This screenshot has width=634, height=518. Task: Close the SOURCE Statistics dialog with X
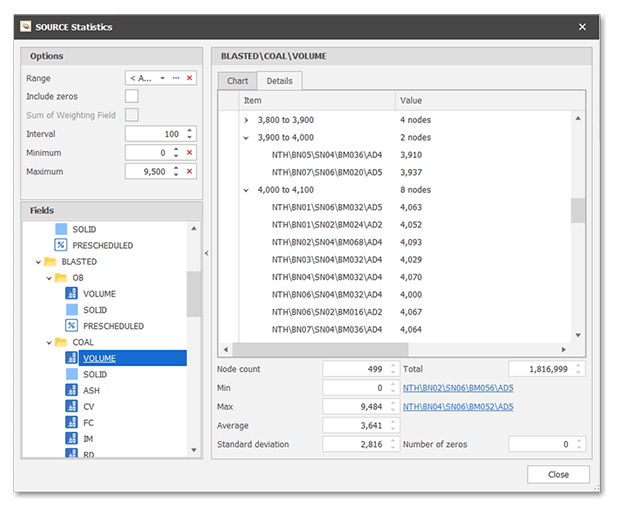pyautogui.click(x=582, y=27)
